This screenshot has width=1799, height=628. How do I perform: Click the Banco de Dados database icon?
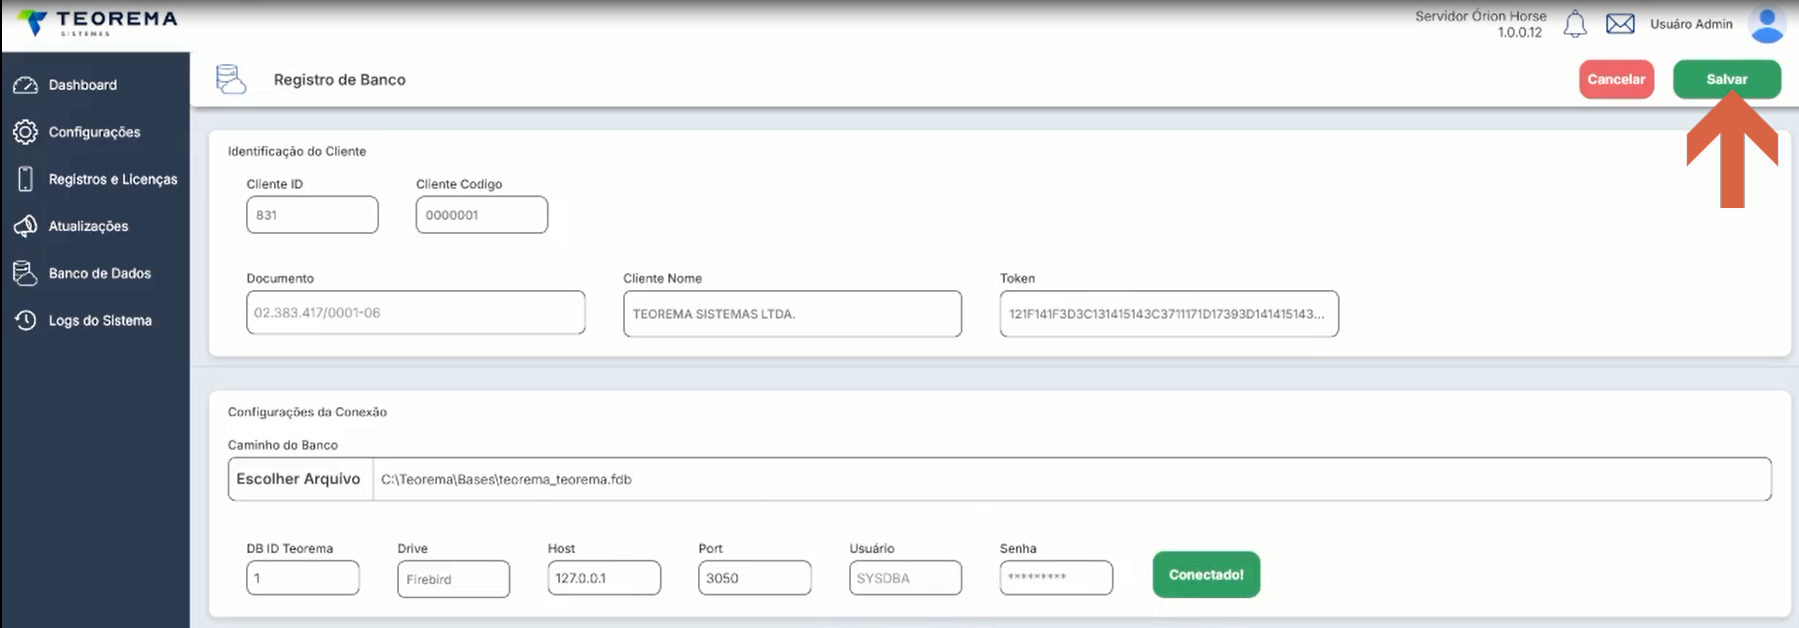coord(25,273)
